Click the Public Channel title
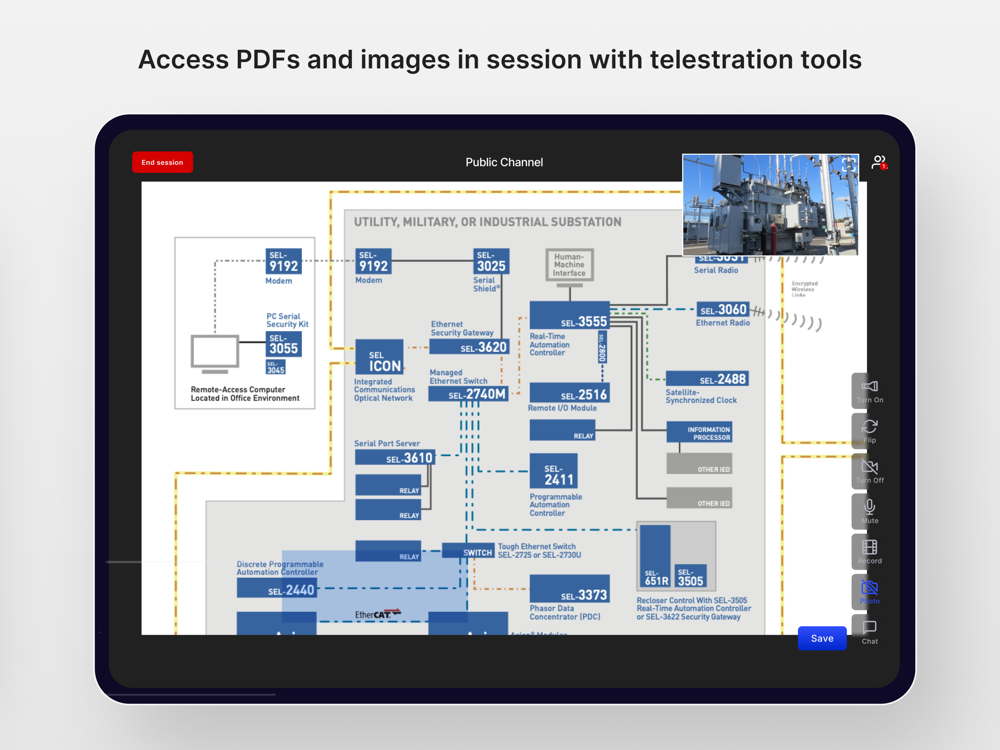The width and height of the screenshot is (1000, 750). pyautogui.click(x=504, y=162)
